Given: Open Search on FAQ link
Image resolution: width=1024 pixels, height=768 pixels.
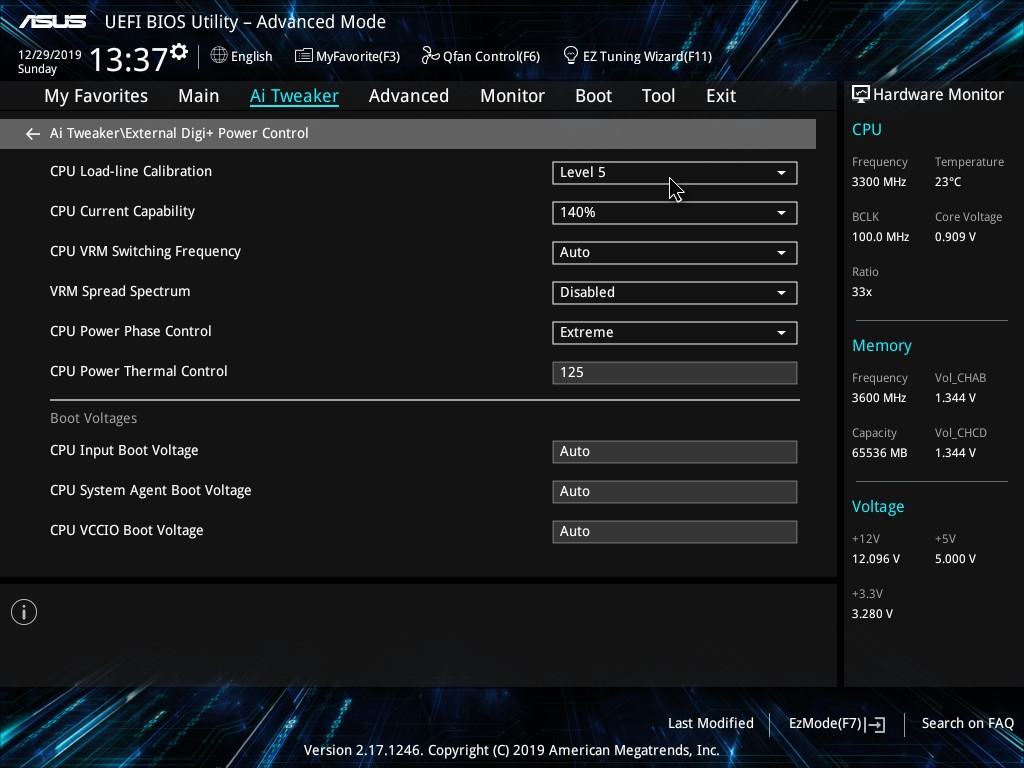Looking at the screenshot, I should 967,723.
